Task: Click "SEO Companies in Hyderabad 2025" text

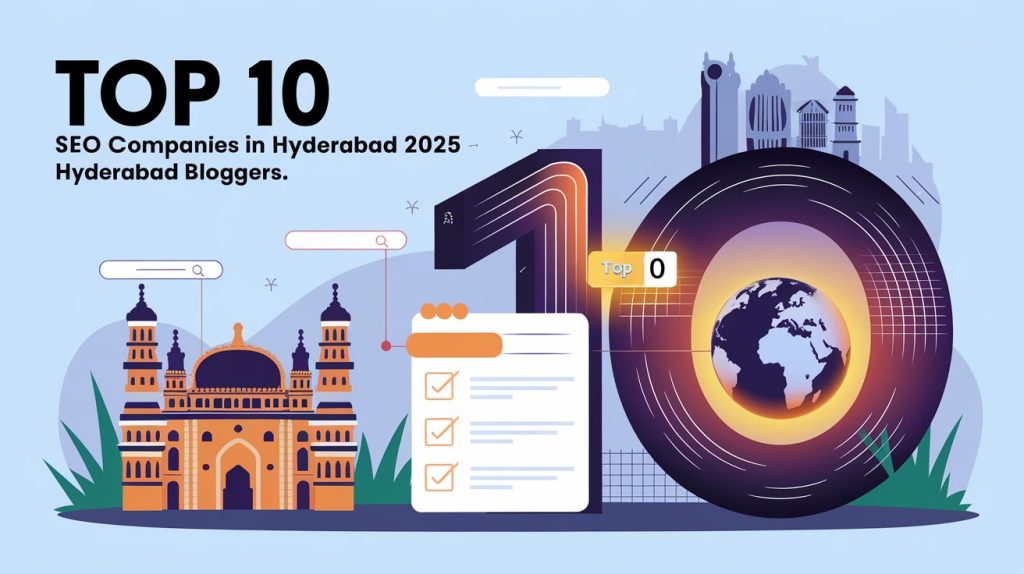Action: click(x=258, y=144)
